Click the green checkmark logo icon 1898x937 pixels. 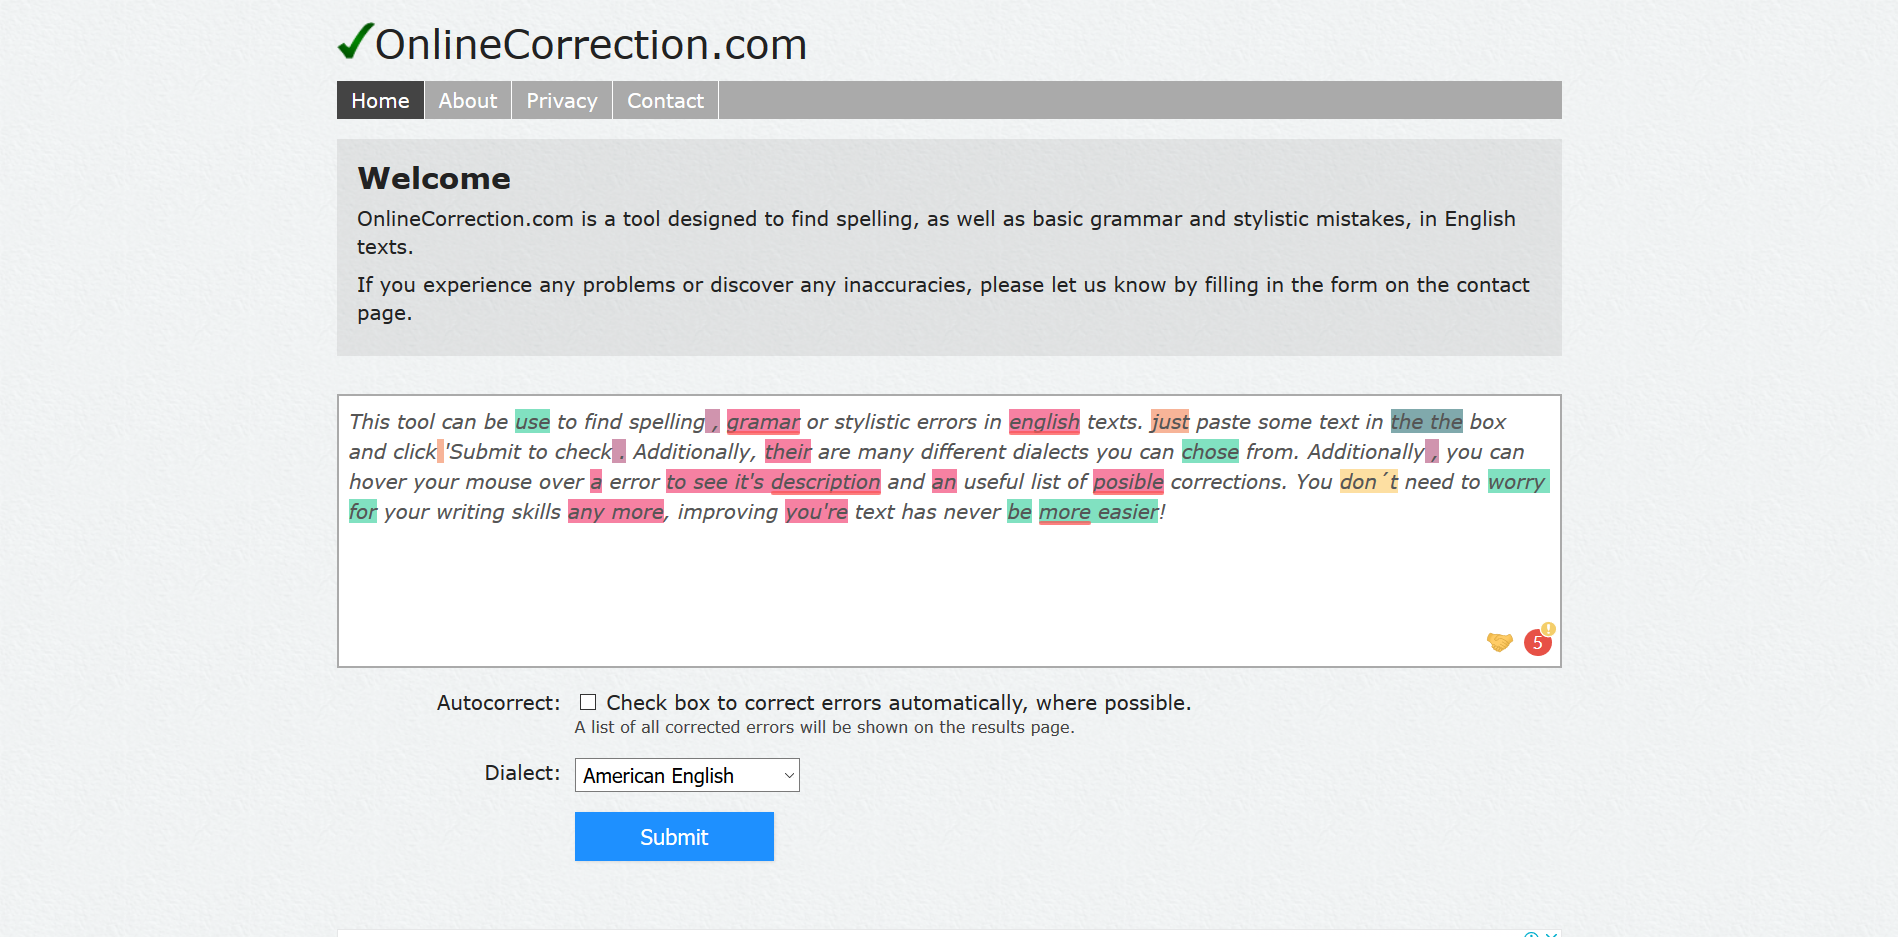355,42
